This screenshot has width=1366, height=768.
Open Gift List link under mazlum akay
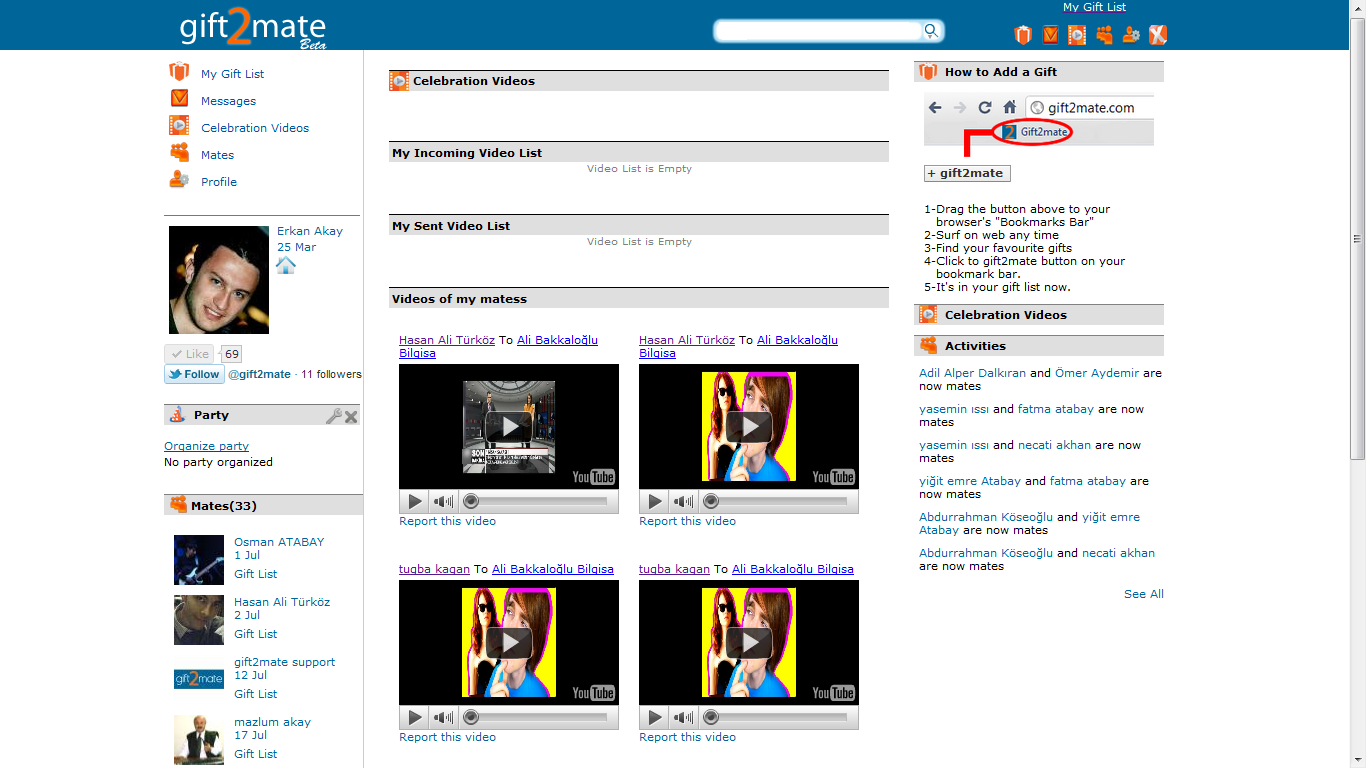pos(256,754)
